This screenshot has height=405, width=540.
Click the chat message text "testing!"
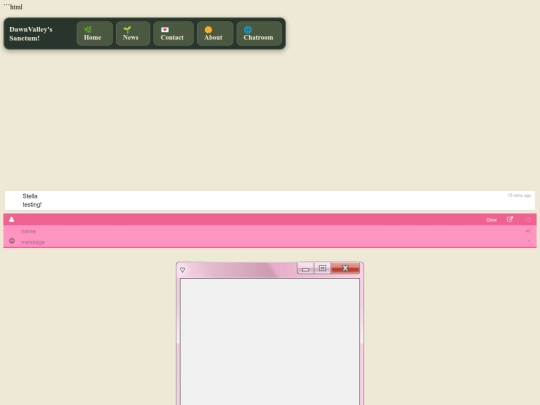pyautogui.click(x=32, y=205)
